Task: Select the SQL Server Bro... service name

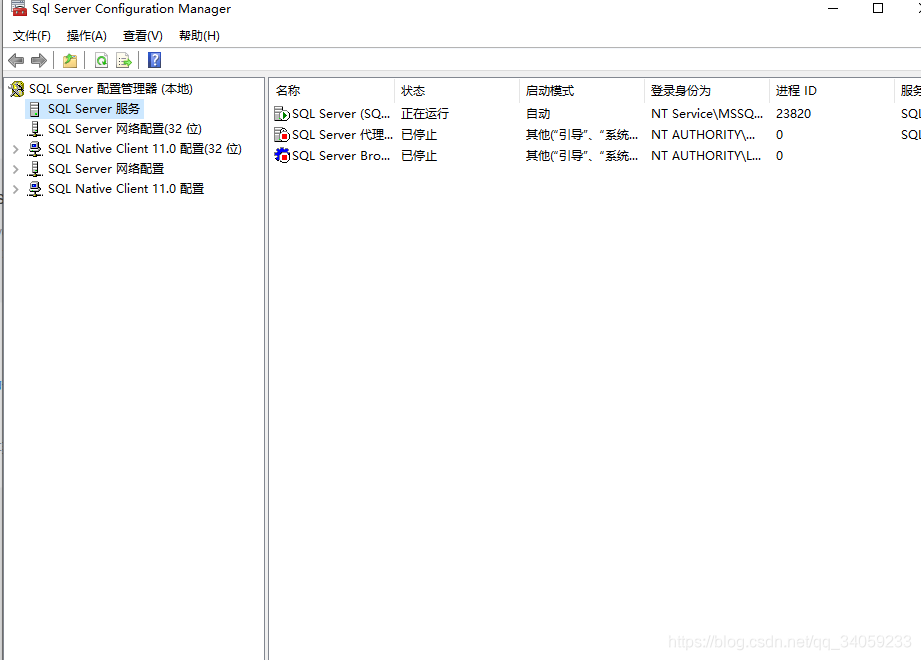Action: [341, 156]
